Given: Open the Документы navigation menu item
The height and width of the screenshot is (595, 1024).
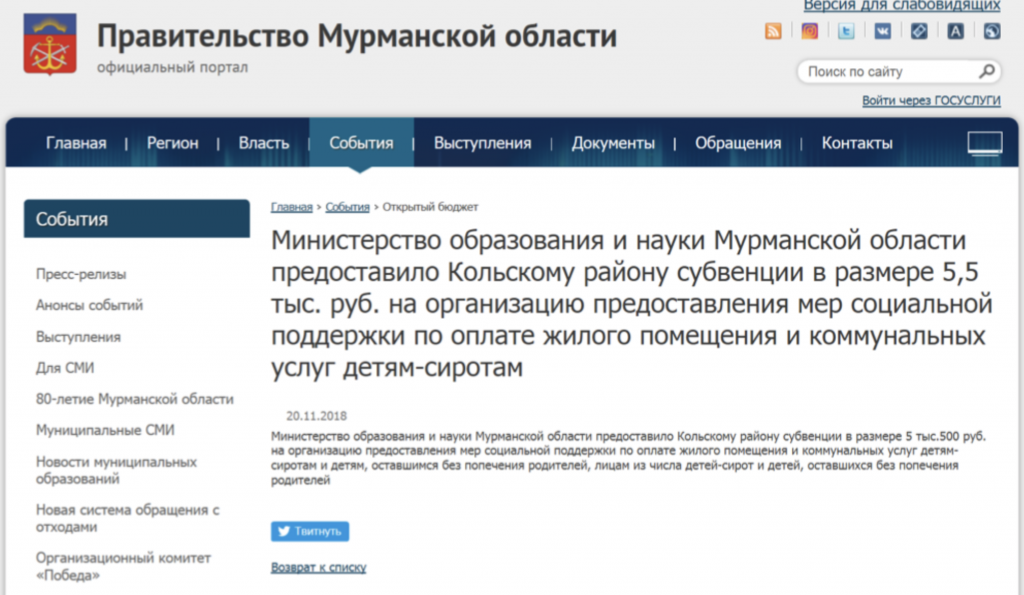Looking at the screenshot, I should 613,143.
